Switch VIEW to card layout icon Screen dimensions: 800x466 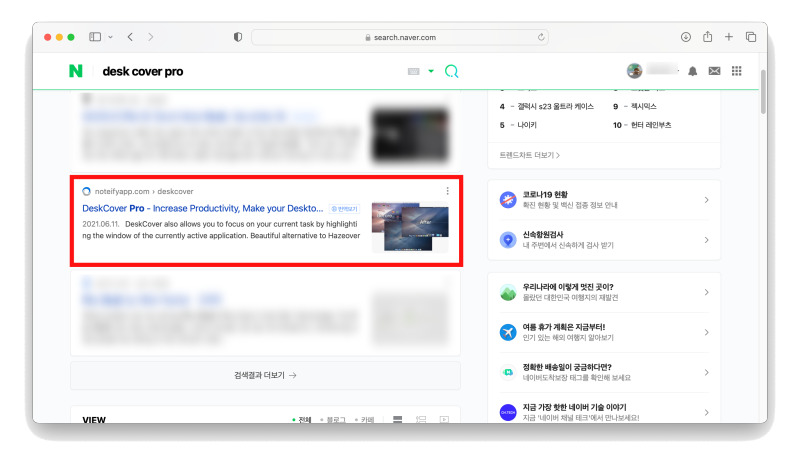397,419
